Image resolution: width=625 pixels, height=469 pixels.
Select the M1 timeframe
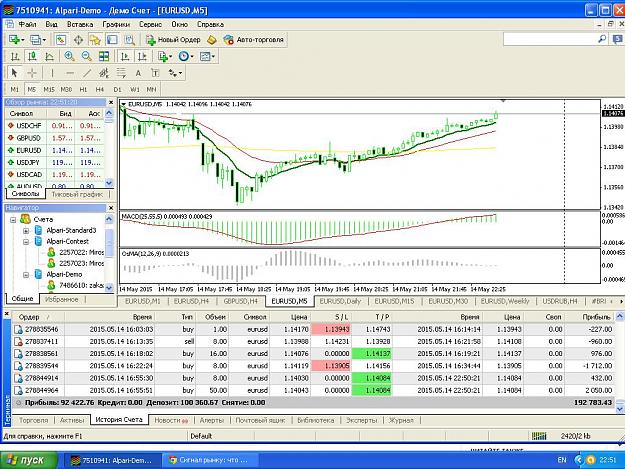15,89
